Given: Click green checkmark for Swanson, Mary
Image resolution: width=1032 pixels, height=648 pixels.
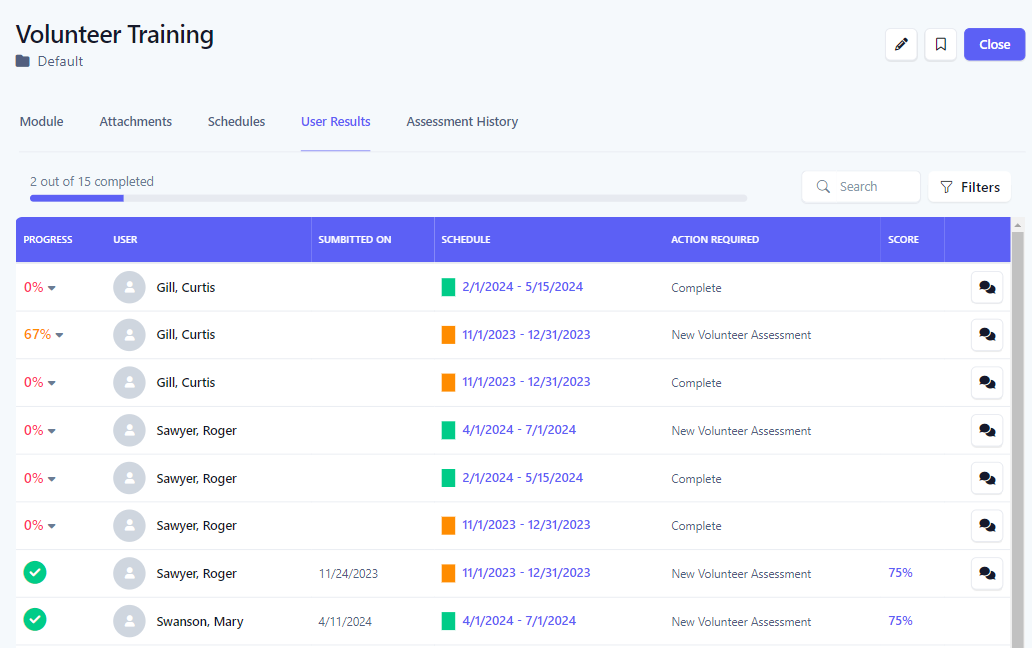Looking at the screenshot, I should (35, 620).
